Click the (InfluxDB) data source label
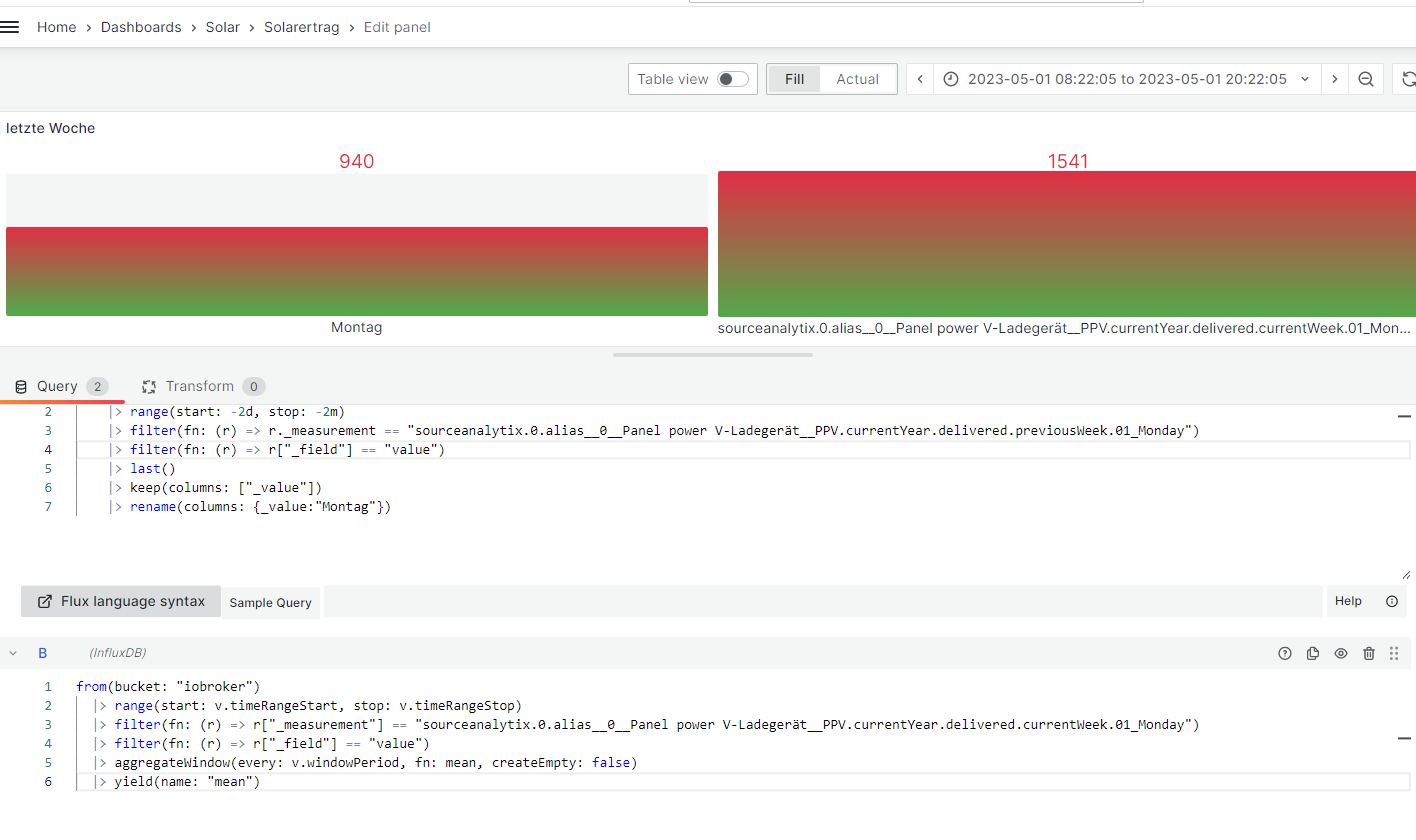This screenshot has height=840, width=1416. [118, 653]
